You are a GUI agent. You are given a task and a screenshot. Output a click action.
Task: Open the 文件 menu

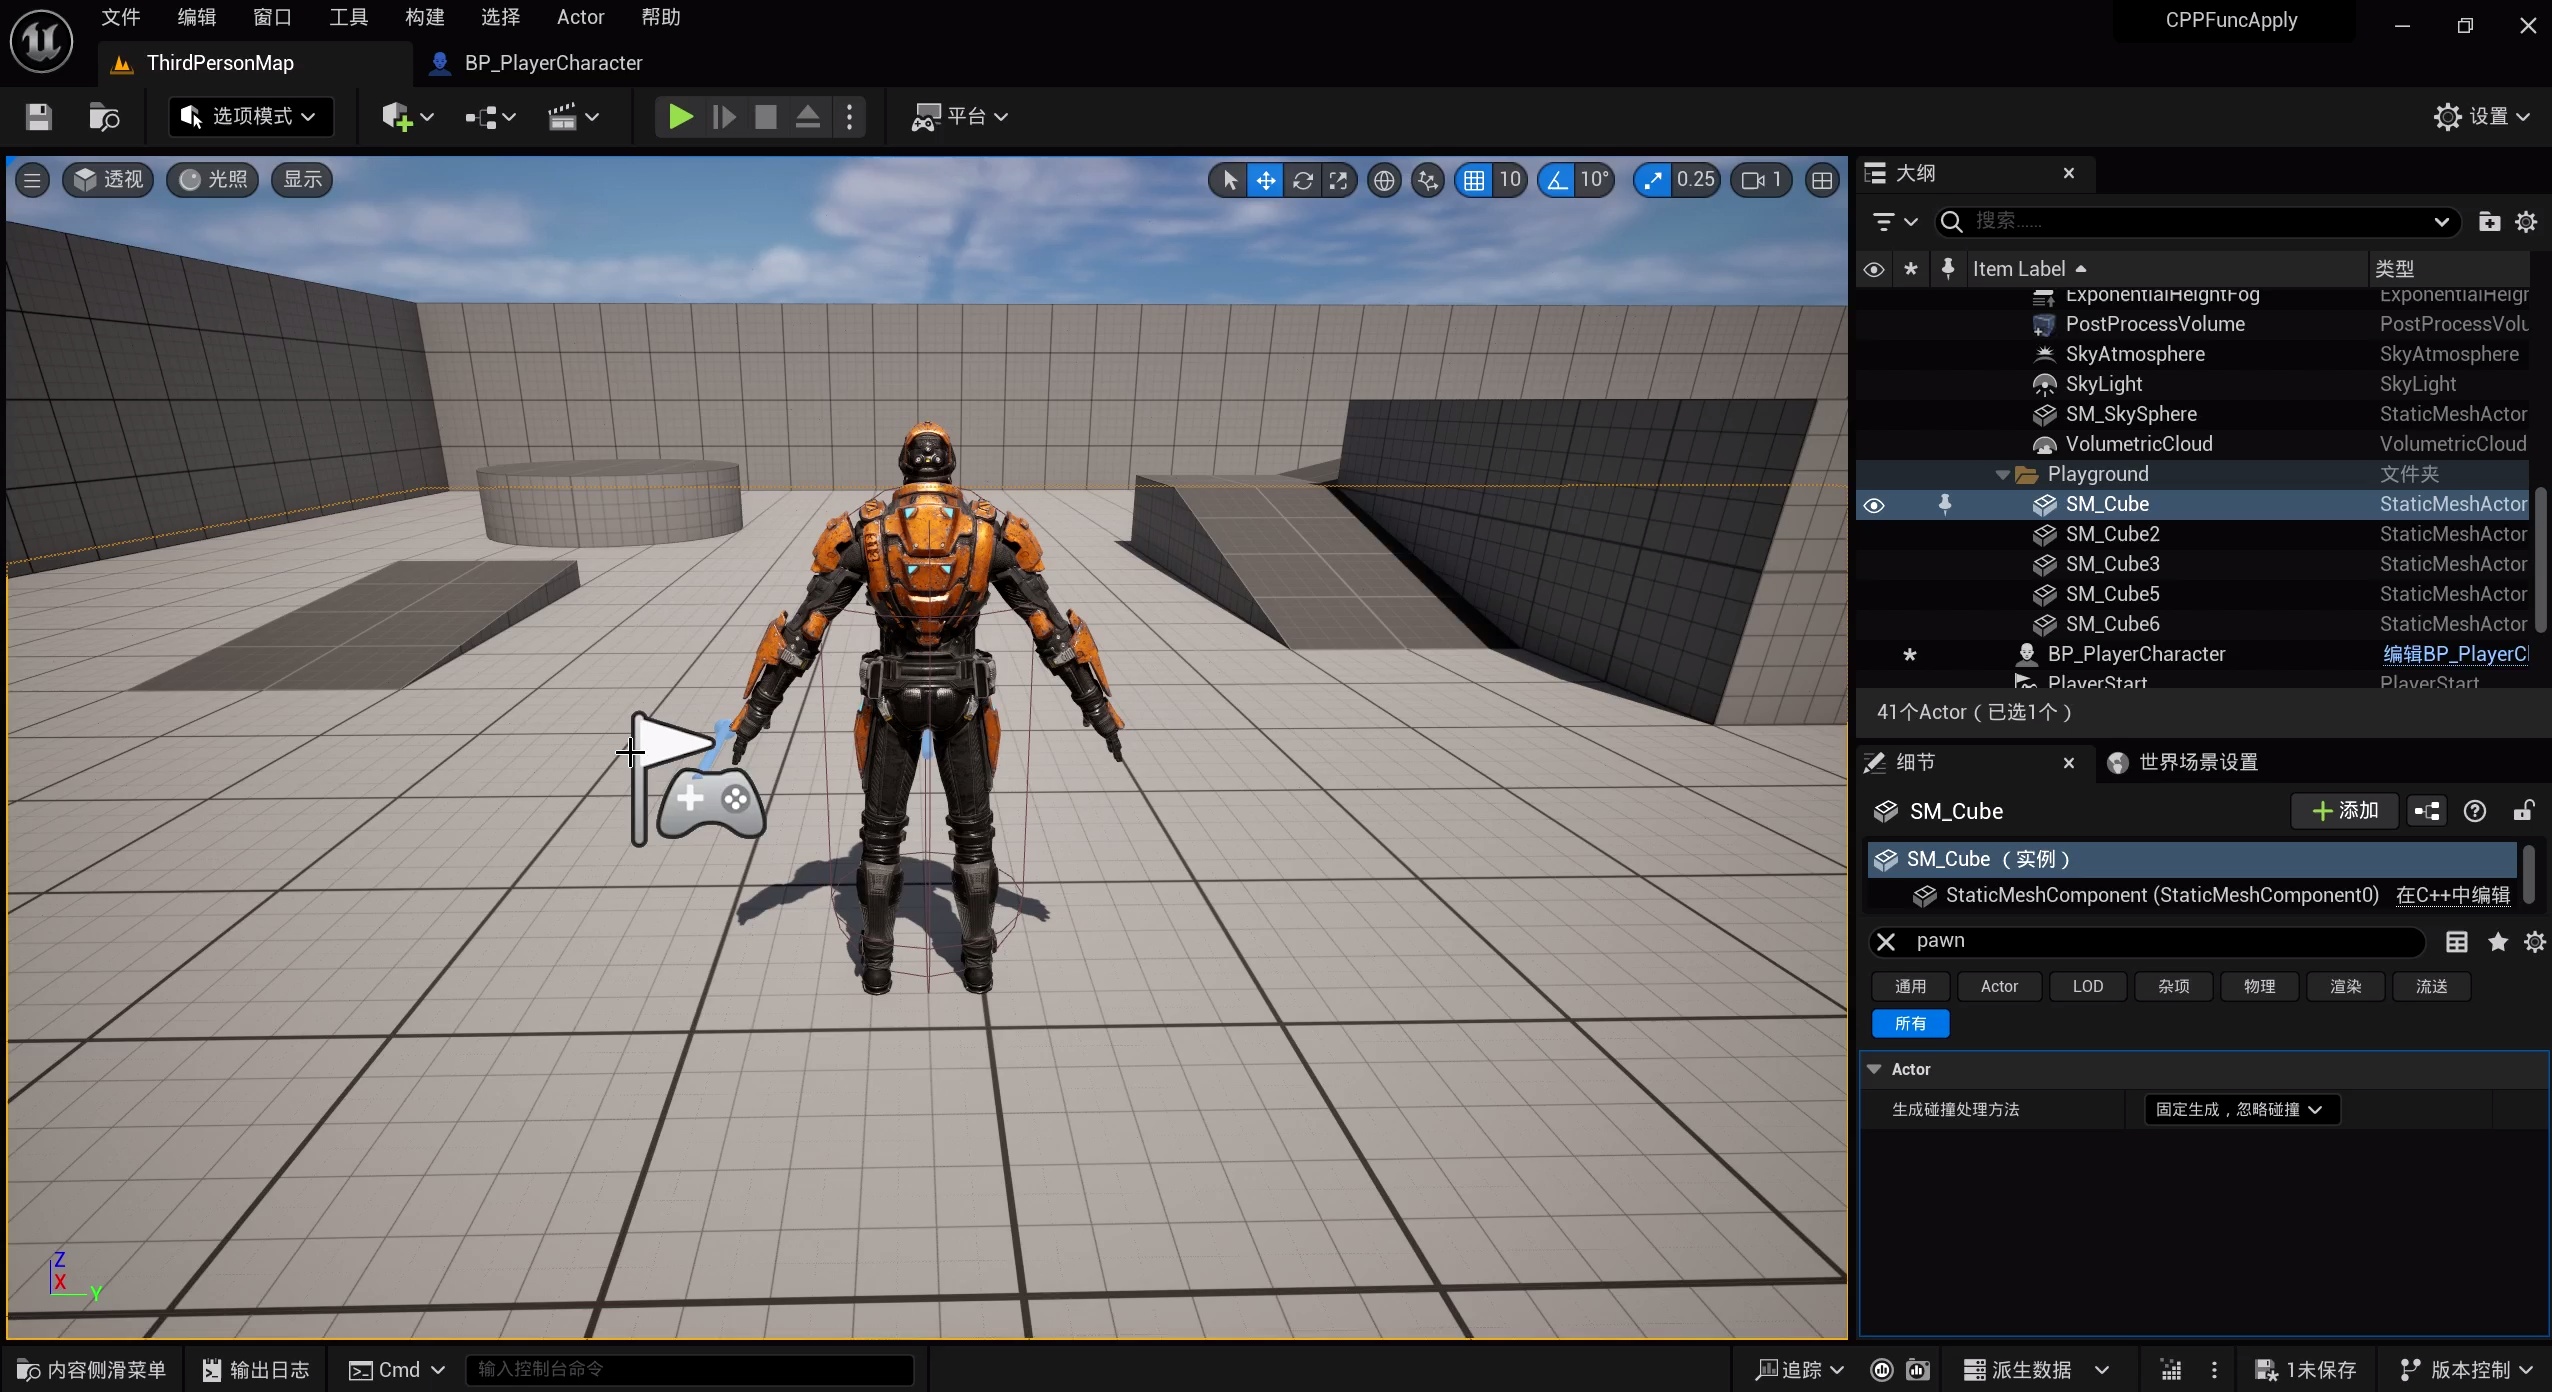pyautogui.click(x=121, y=18)
